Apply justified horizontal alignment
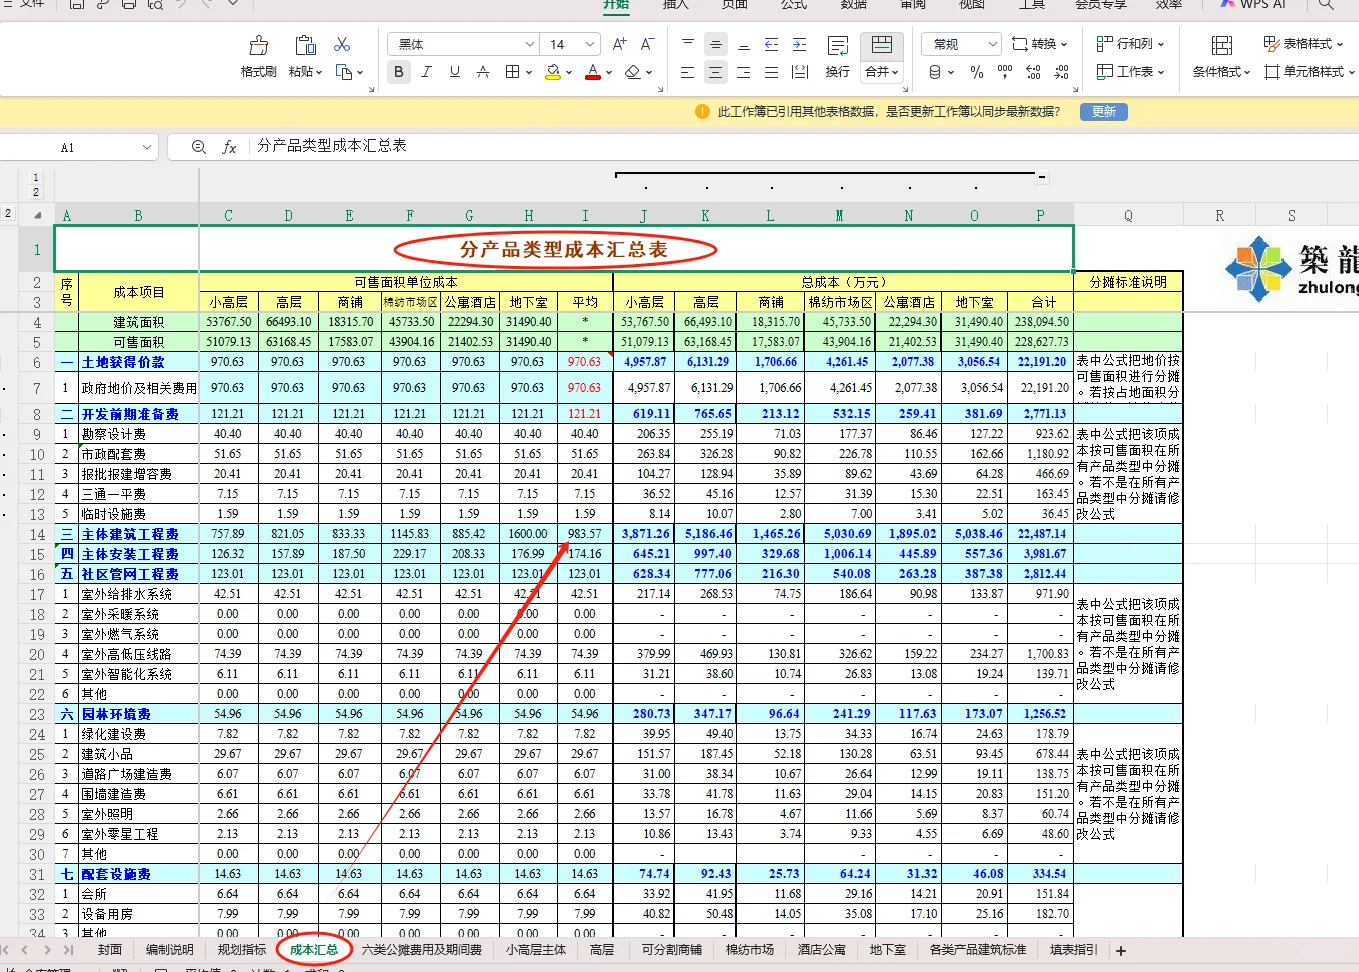Image resolution: width=1359 pixels, height=972 pixels. 772,72
